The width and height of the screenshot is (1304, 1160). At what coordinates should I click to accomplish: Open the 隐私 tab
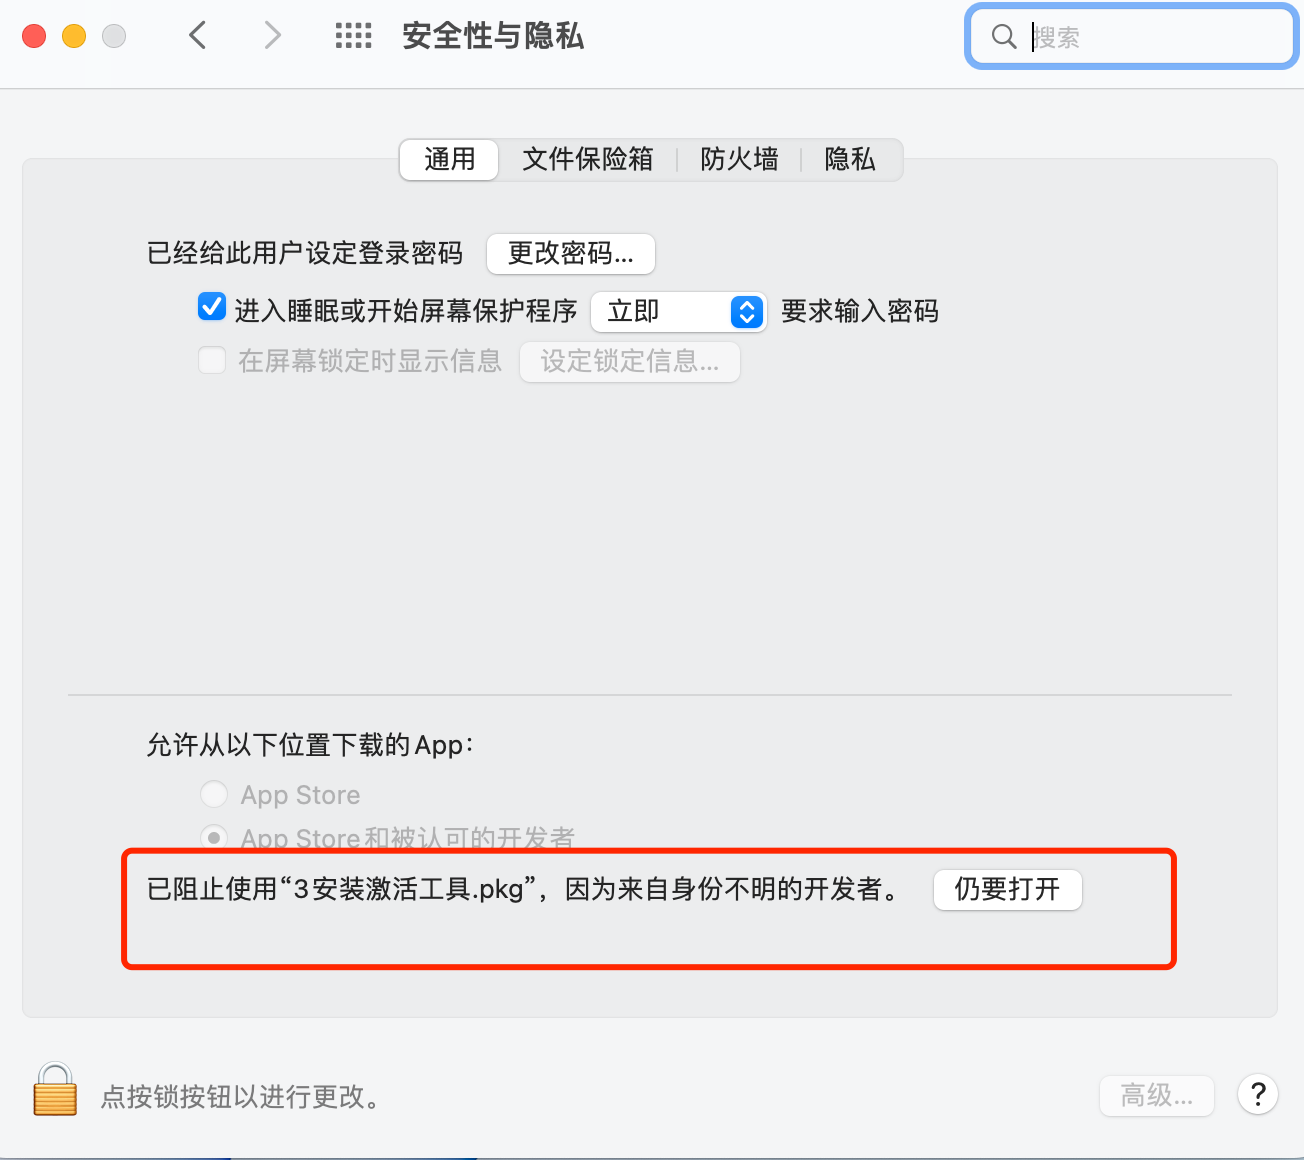[x=850, y=159]
